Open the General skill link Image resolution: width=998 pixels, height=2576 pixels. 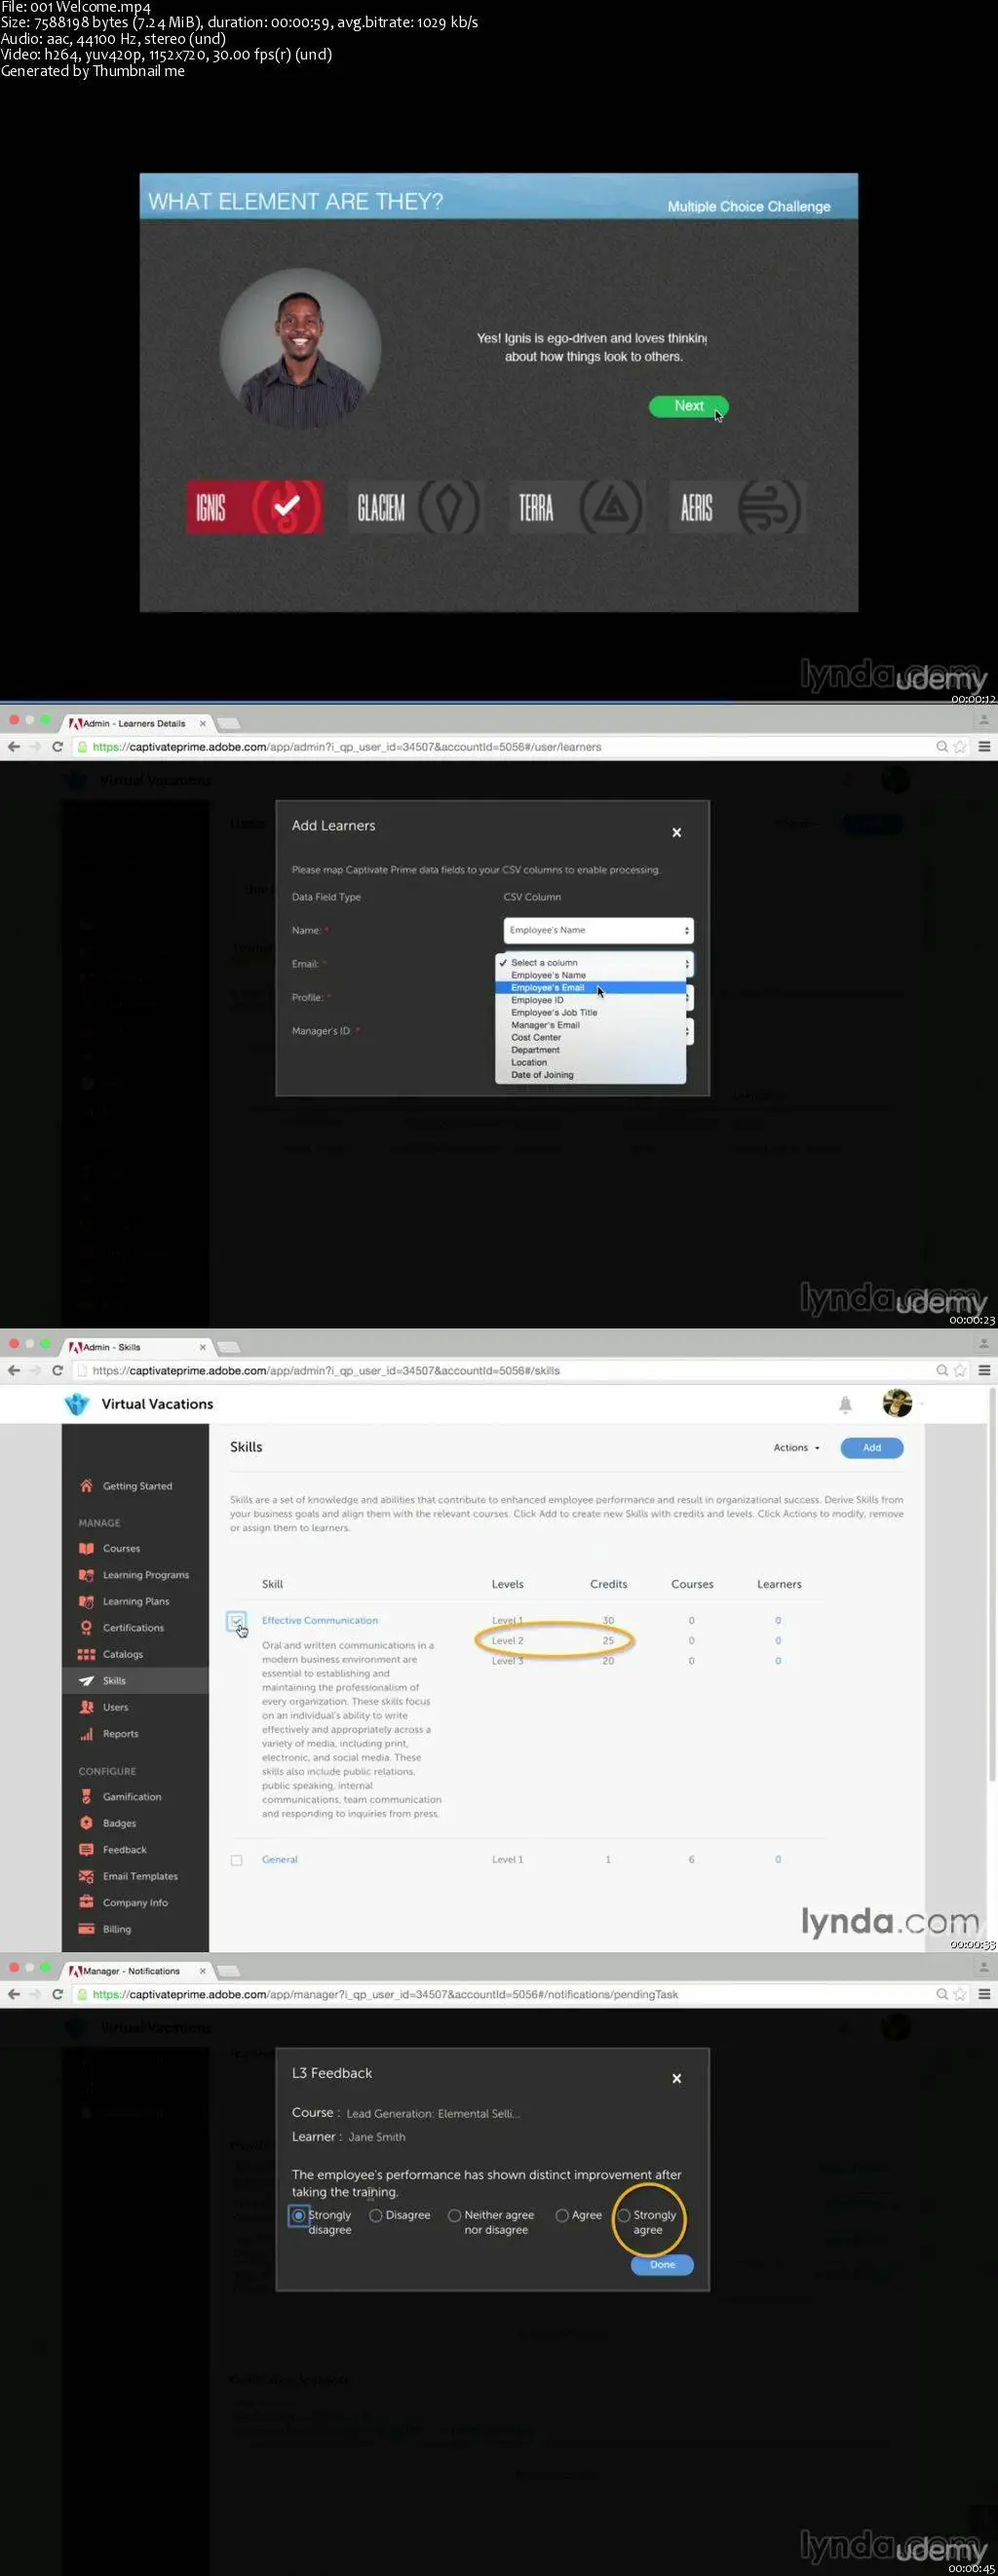[x=280, y=1860]
